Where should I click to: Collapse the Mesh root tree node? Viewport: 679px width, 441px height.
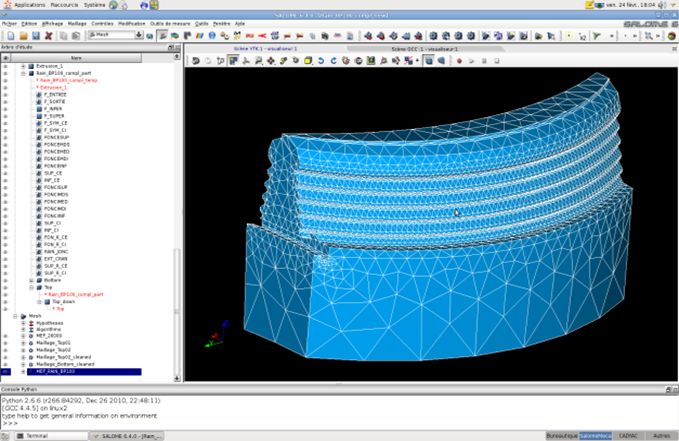[15, 316]
